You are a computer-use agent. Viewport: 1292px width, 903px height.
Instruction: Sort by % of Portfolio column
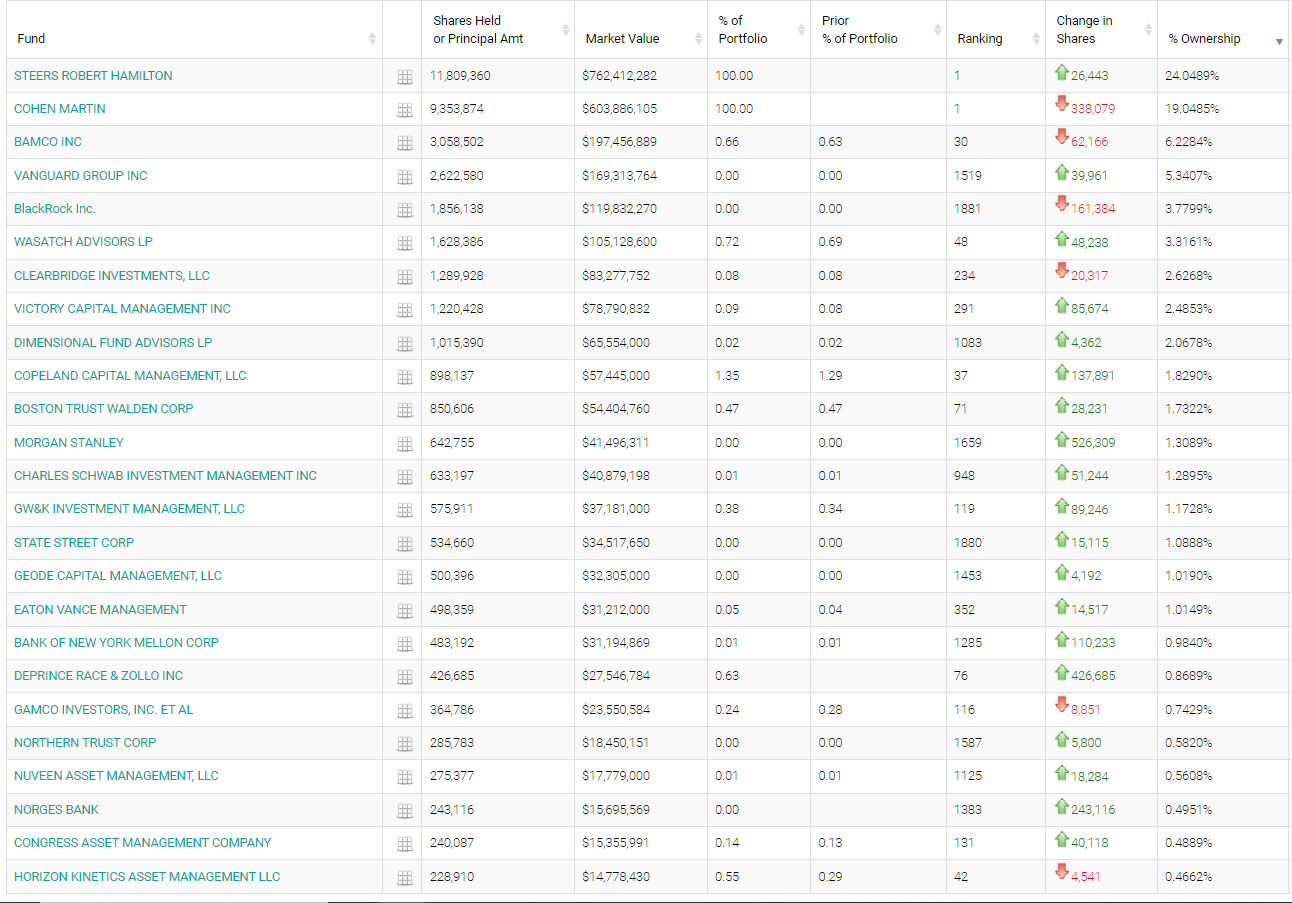(758, 30)
